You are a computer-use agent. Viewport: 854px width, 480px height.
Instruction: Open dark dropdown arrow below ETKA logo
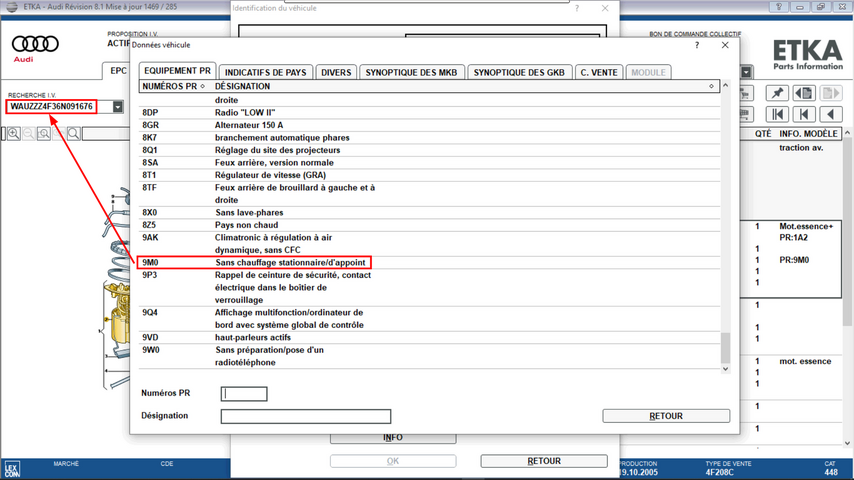746,72
